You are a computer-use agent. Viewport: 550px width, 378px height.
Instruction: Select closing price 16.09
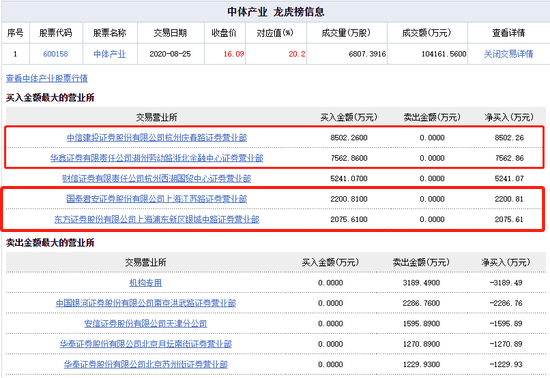[x=234, y=54]
